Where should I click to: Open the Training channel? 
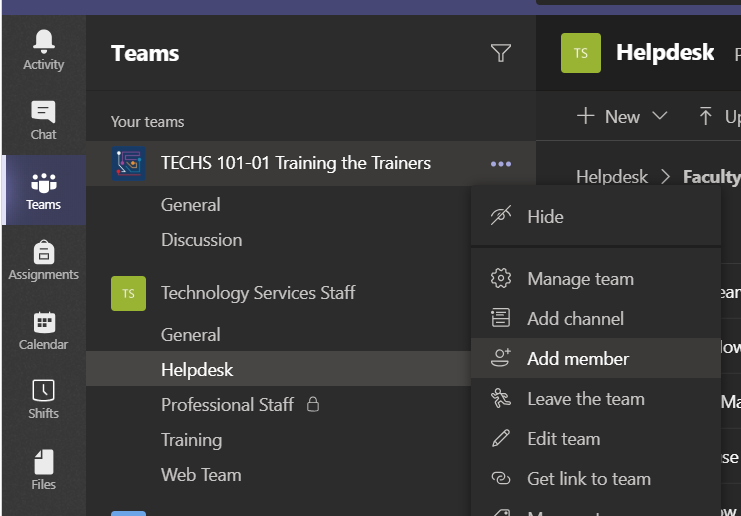tap(191, 440)
